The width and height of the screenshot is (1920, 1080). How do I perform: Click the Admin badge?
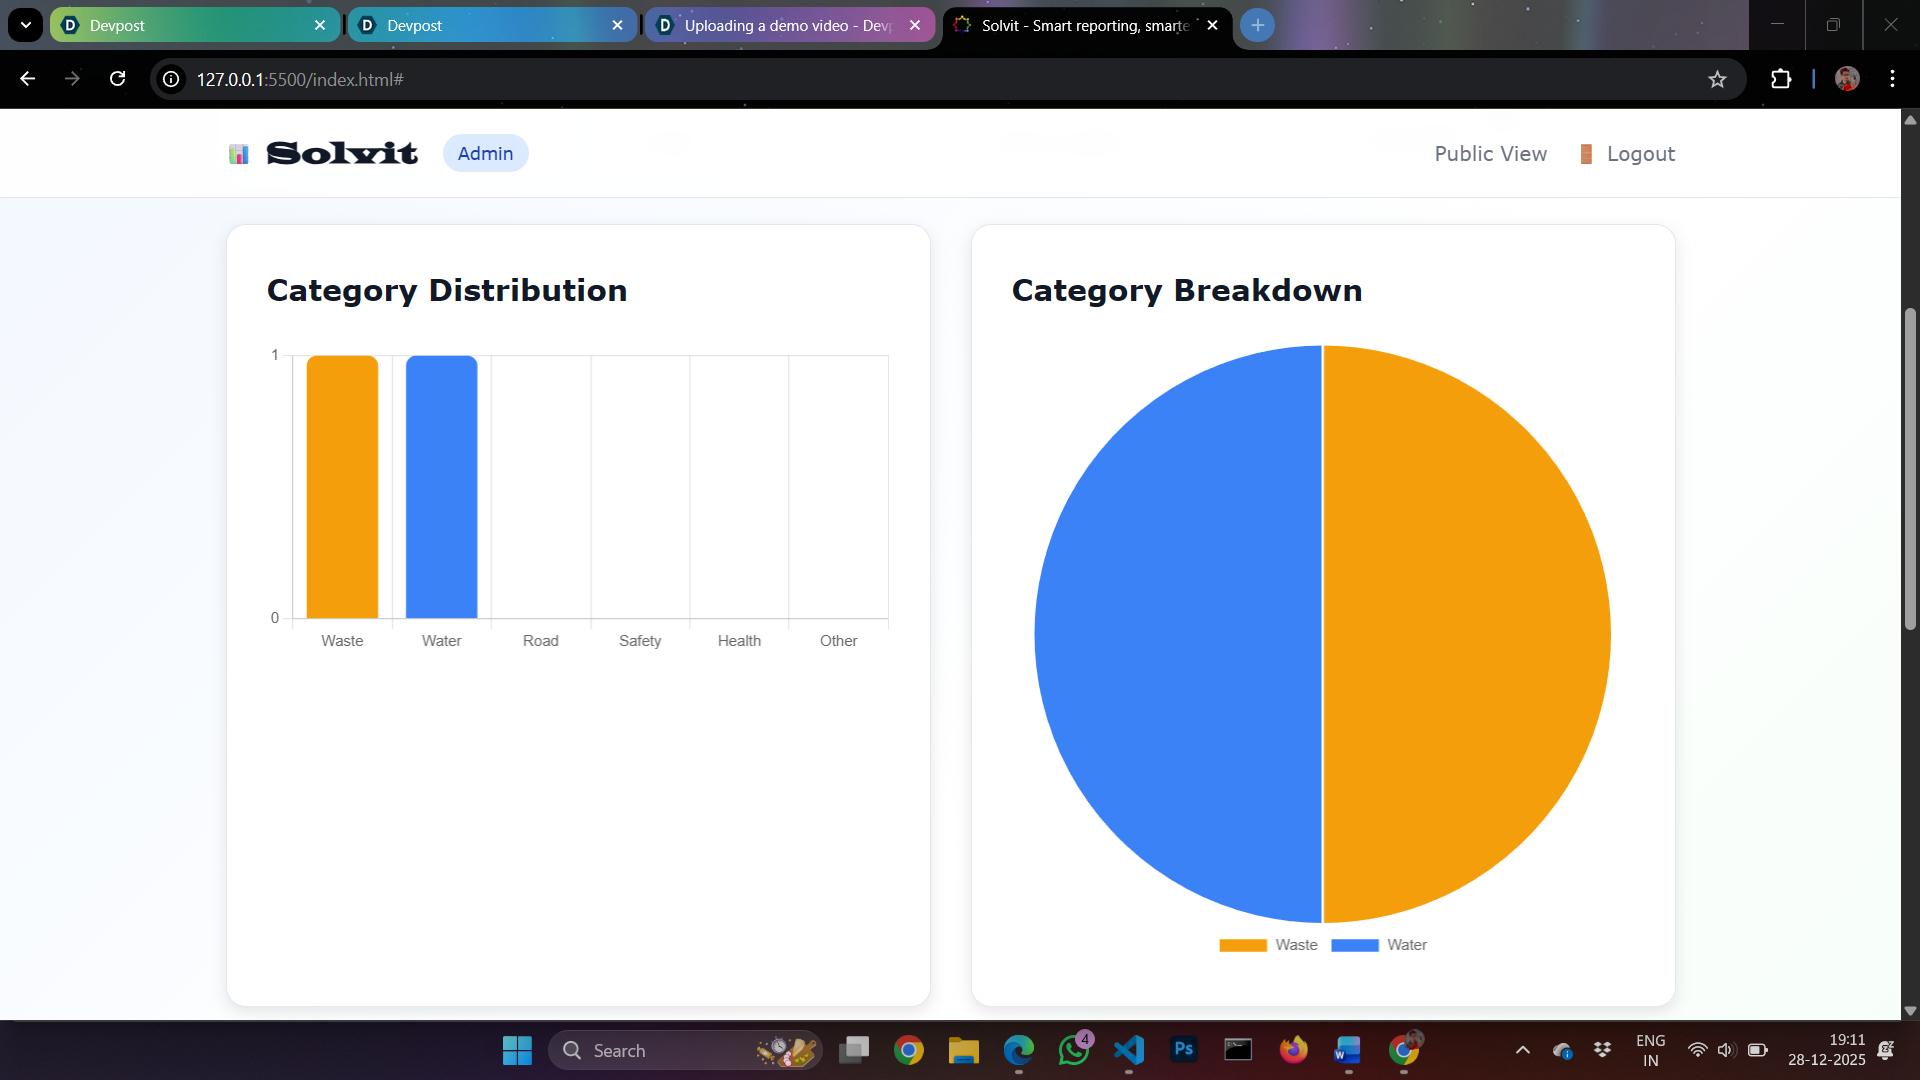point(485,153)
